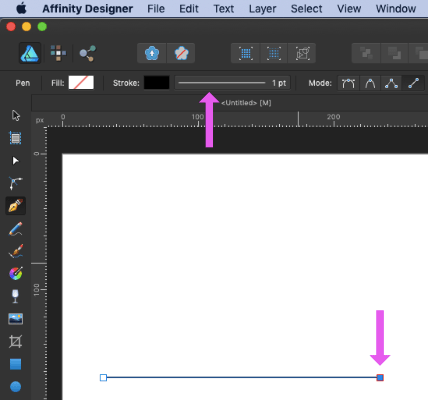This screenshot has height=400, width=428.
Task: Choose Pen Mode polygon option
Action: 391,83
